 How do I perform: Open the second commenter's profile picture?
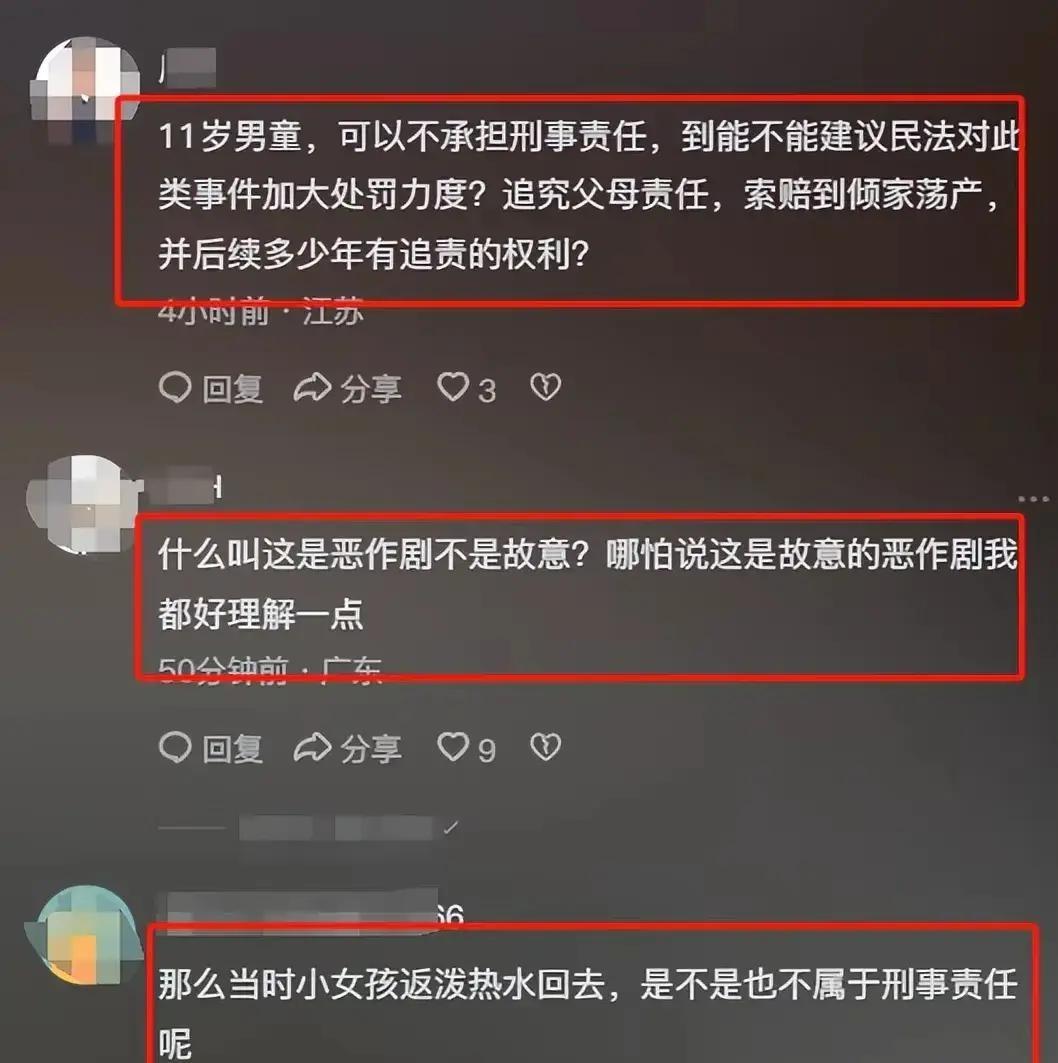[83, 504]
